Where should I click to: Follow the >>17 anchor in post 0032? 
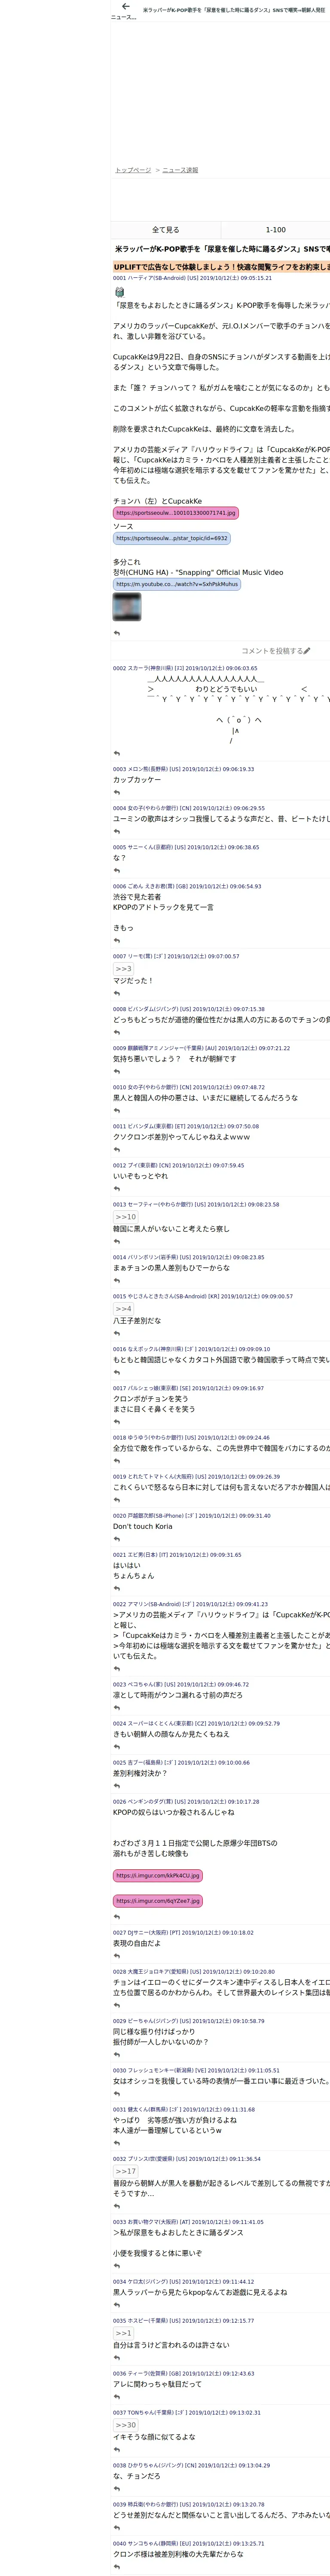pyautogui.click(x=125, y=2171)
